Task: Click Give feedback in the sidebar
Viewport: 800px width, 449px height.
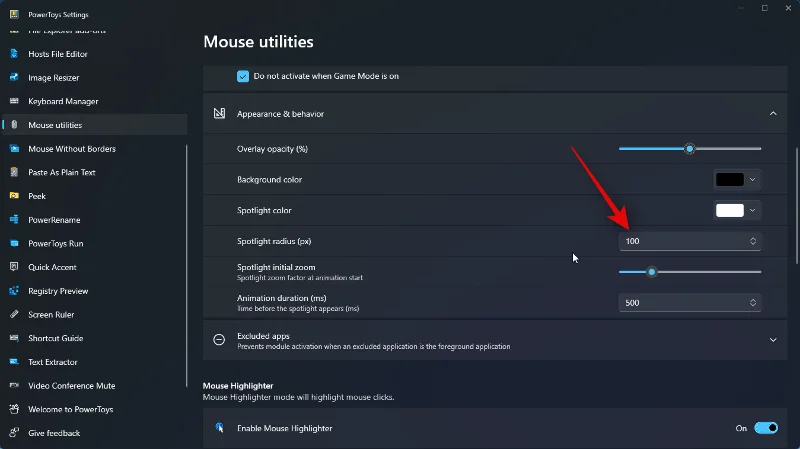Action: click(54, 433)
